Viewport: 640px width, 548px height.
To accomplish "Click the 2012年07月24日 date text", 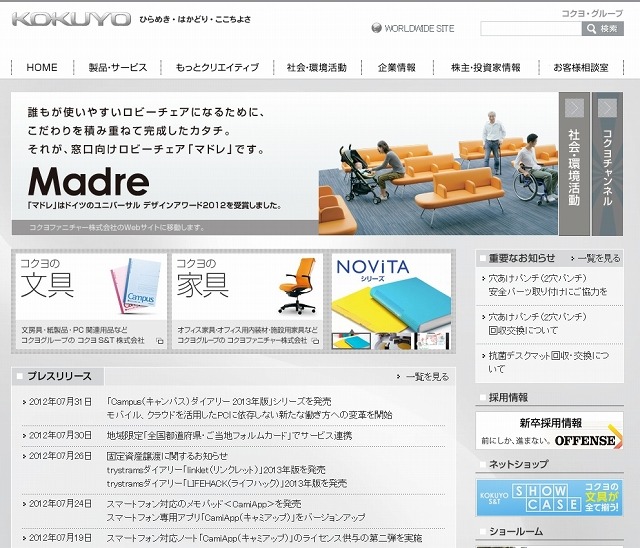I will 60,504.
